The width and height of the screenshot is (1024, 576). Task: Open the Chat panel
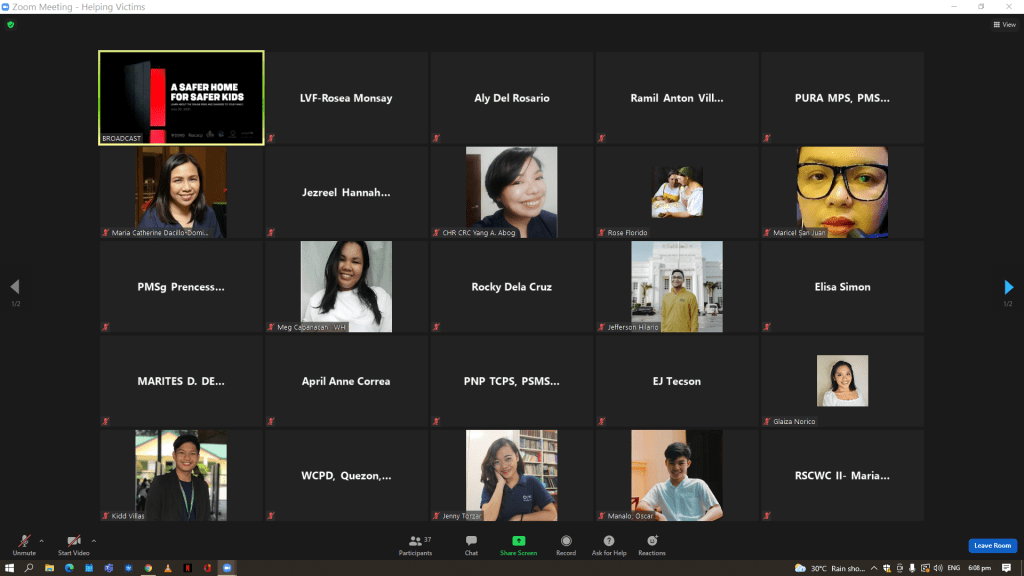[471, 544]
